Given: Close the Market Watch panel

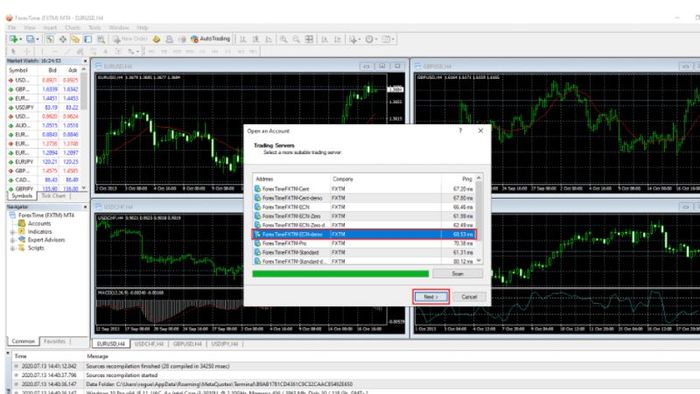Looking at the screenshot, I should coord(85,61).
